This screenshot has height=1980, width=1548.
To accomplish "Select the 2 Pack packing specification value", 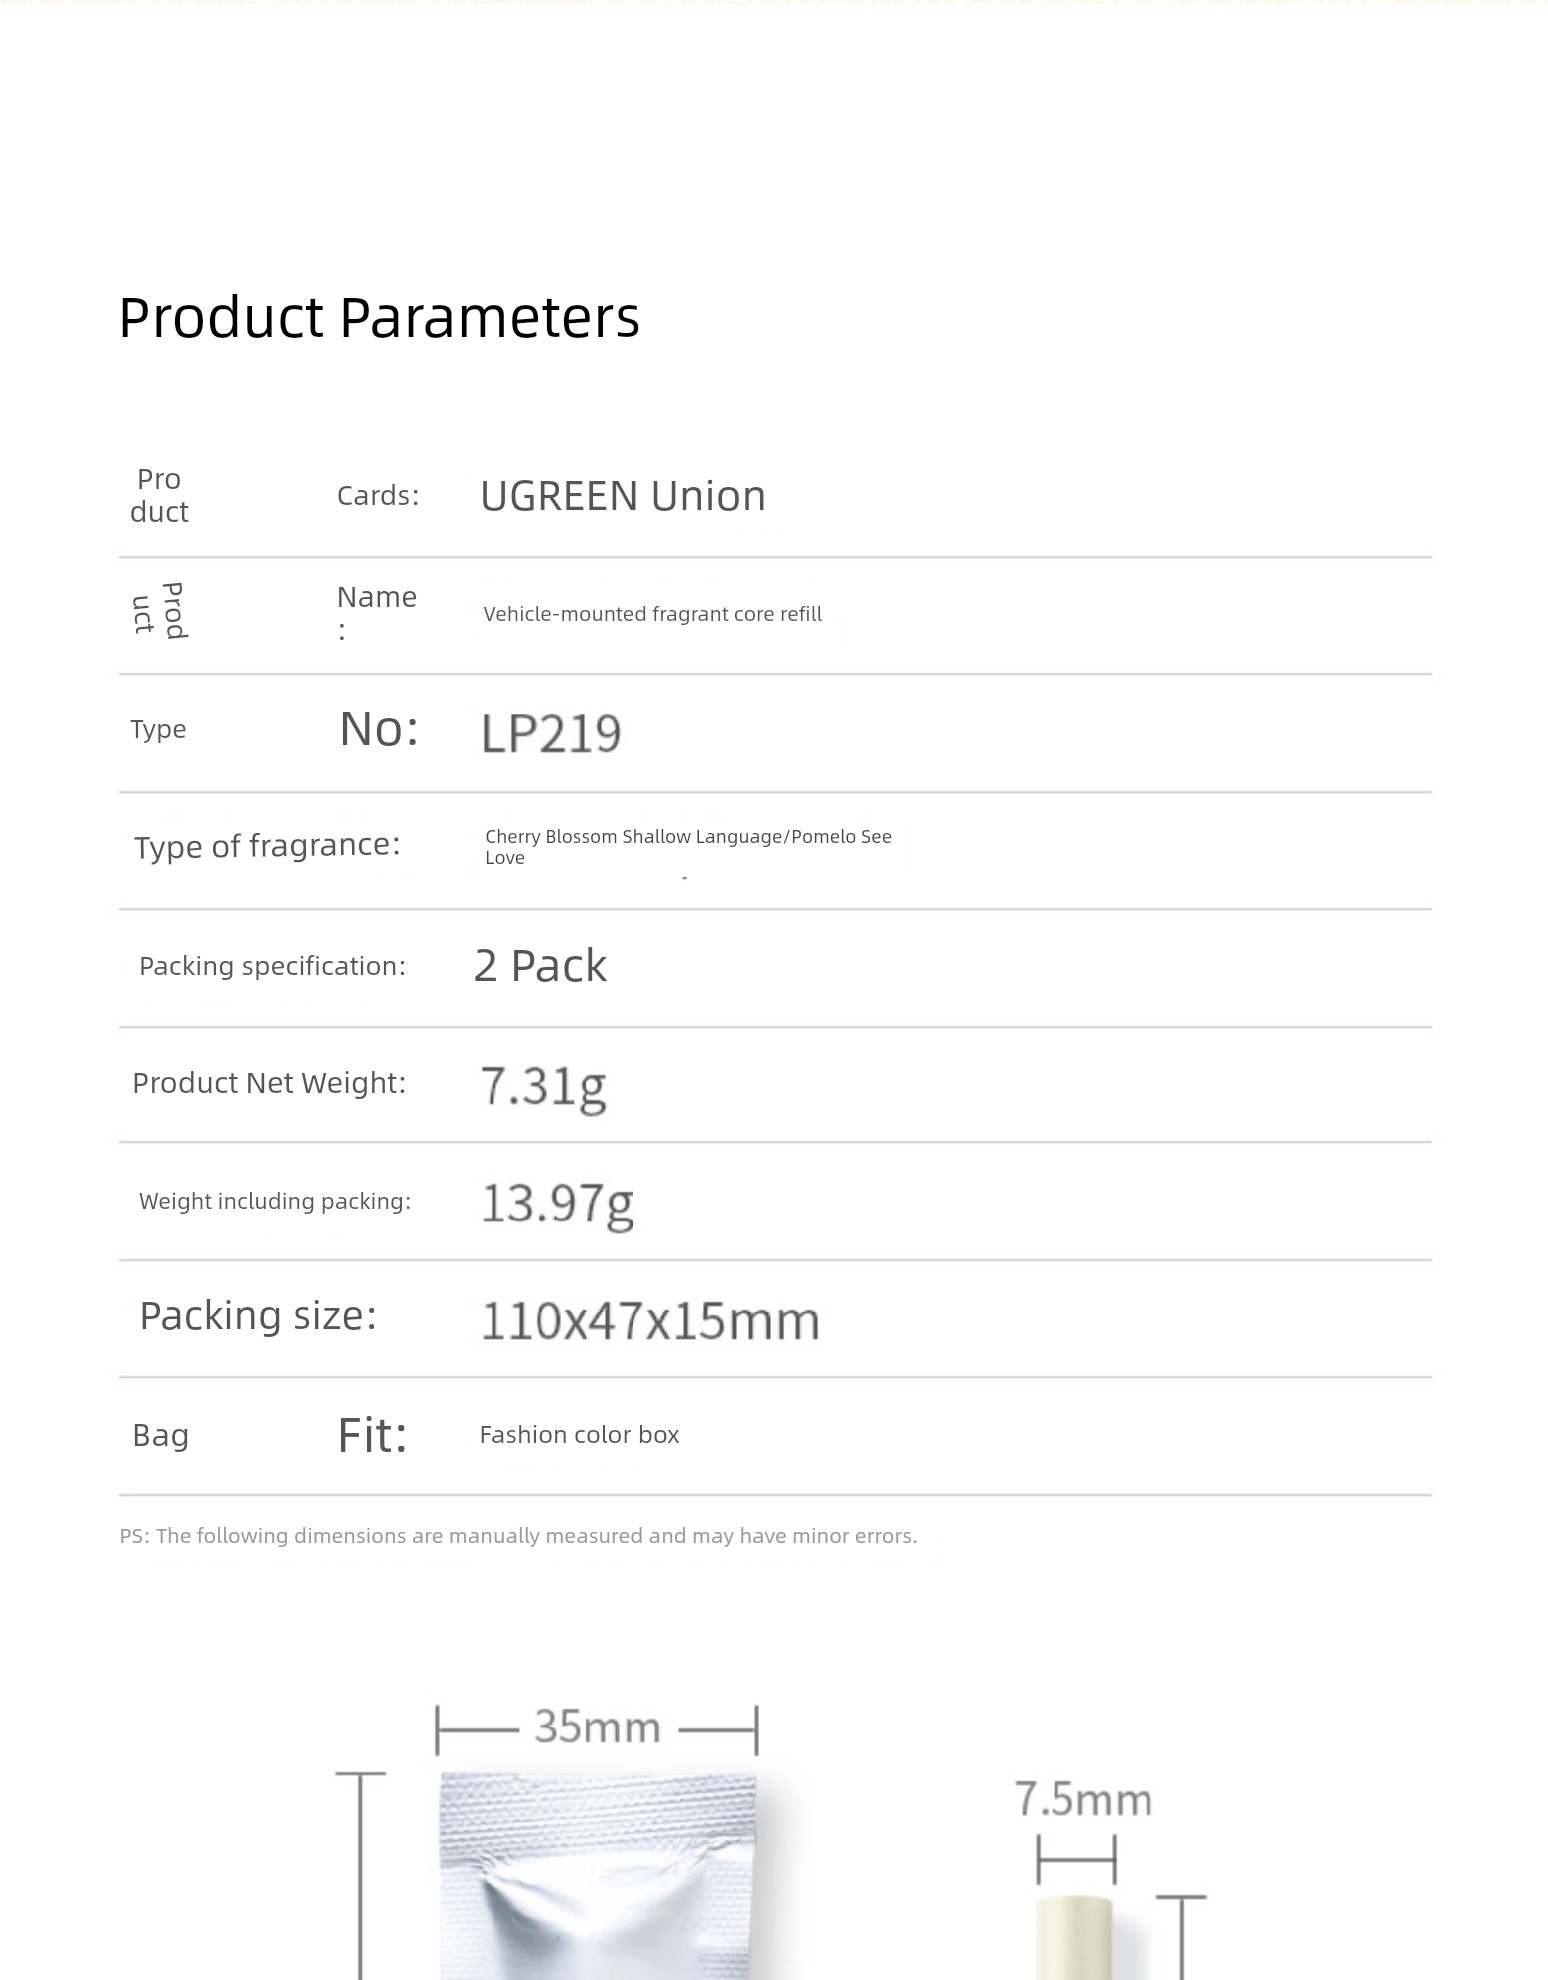I will pyautogui.click(x=540, y=966).
